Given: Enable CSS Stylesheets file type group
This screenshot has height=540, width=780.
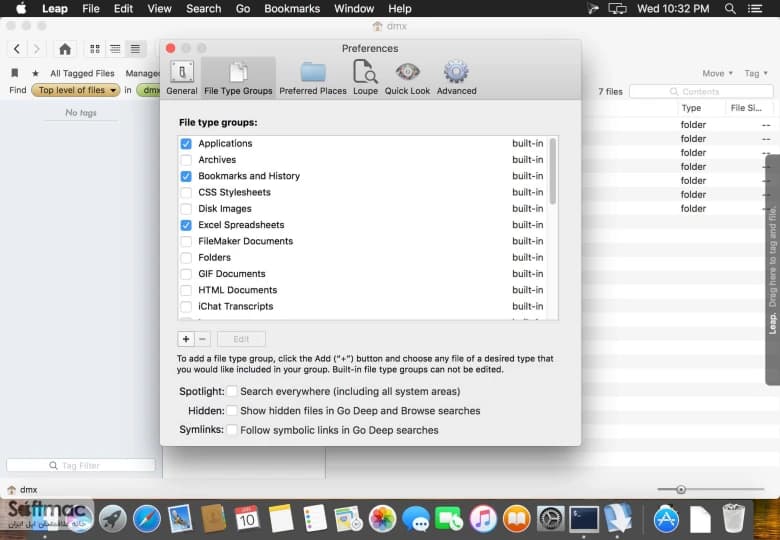Looking at the screenshot, I should pos(186,192).
